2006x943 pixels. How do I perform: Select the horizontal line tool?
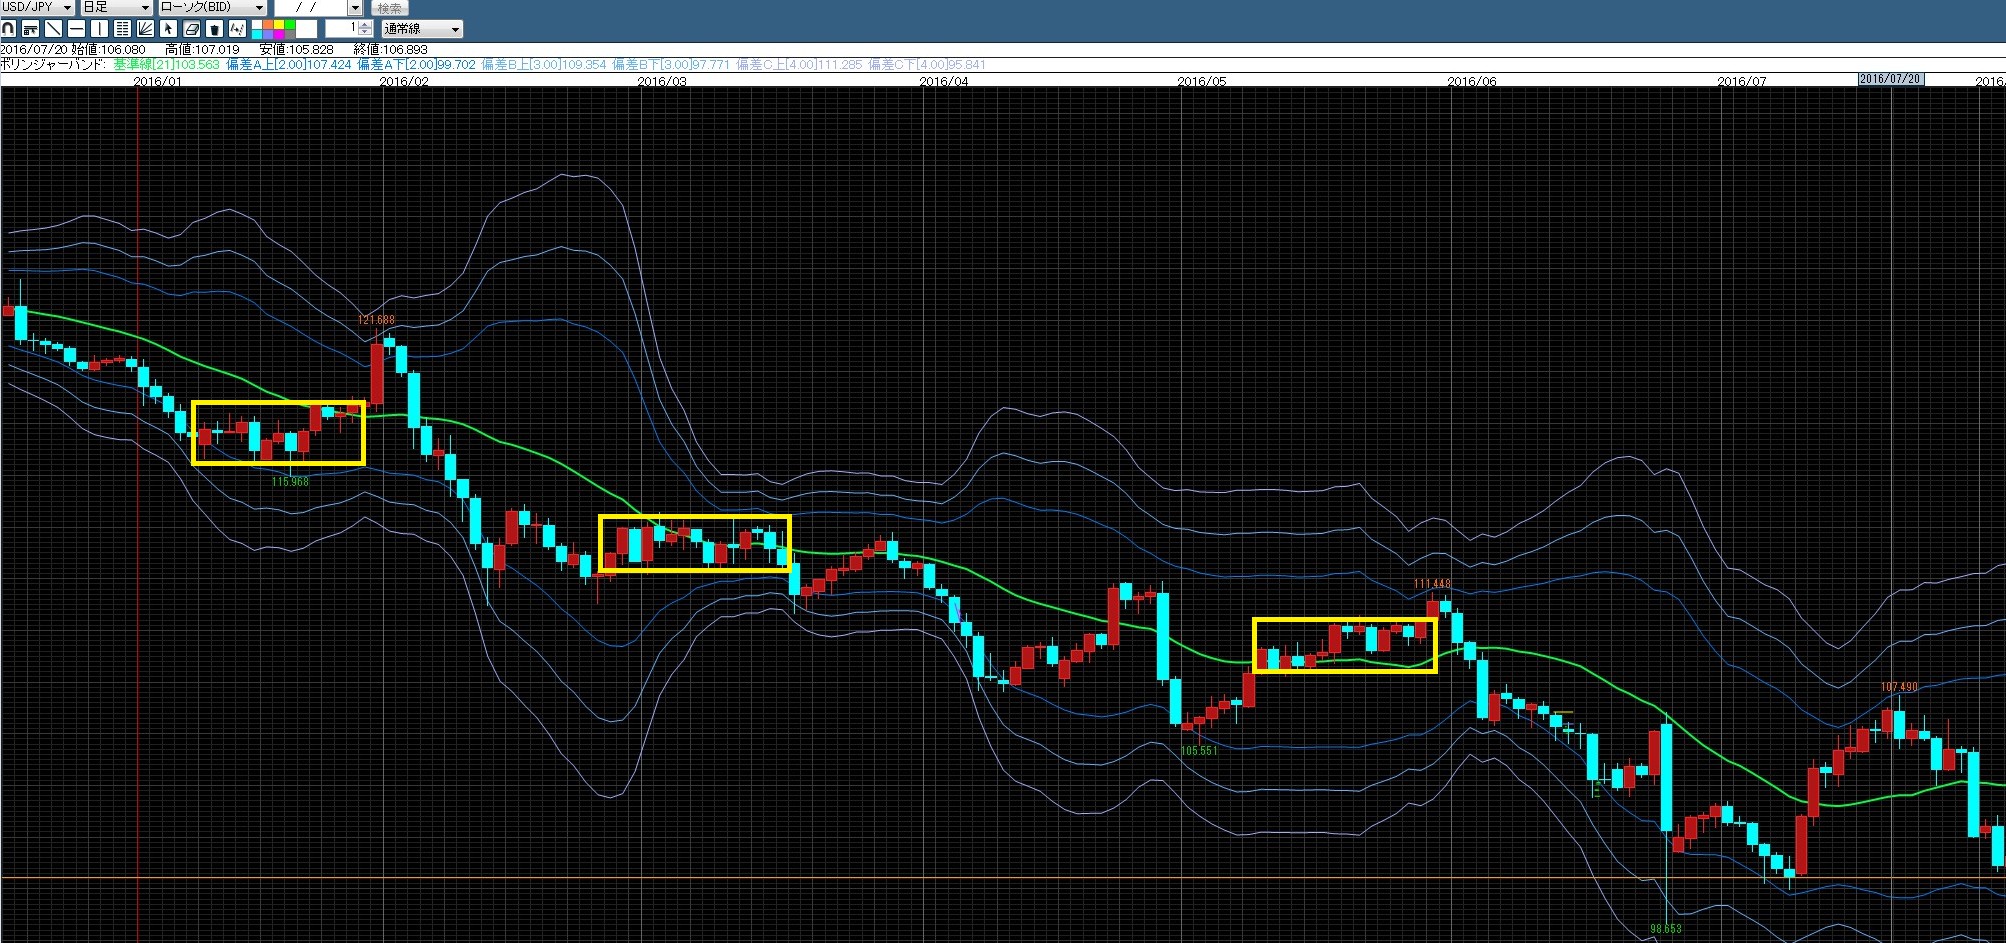tap(76, 29)
